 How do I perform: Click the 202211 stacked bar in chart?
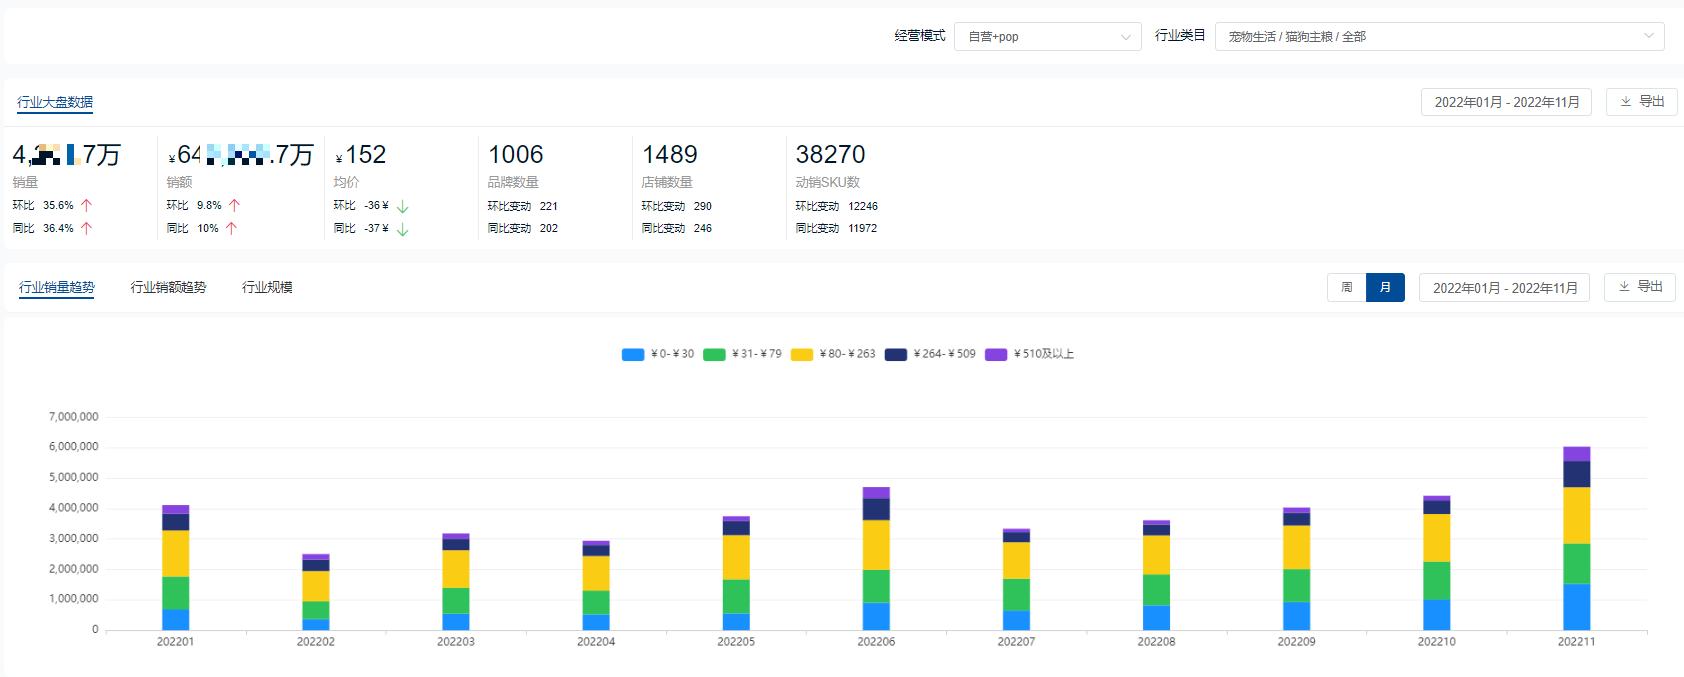1576,540
